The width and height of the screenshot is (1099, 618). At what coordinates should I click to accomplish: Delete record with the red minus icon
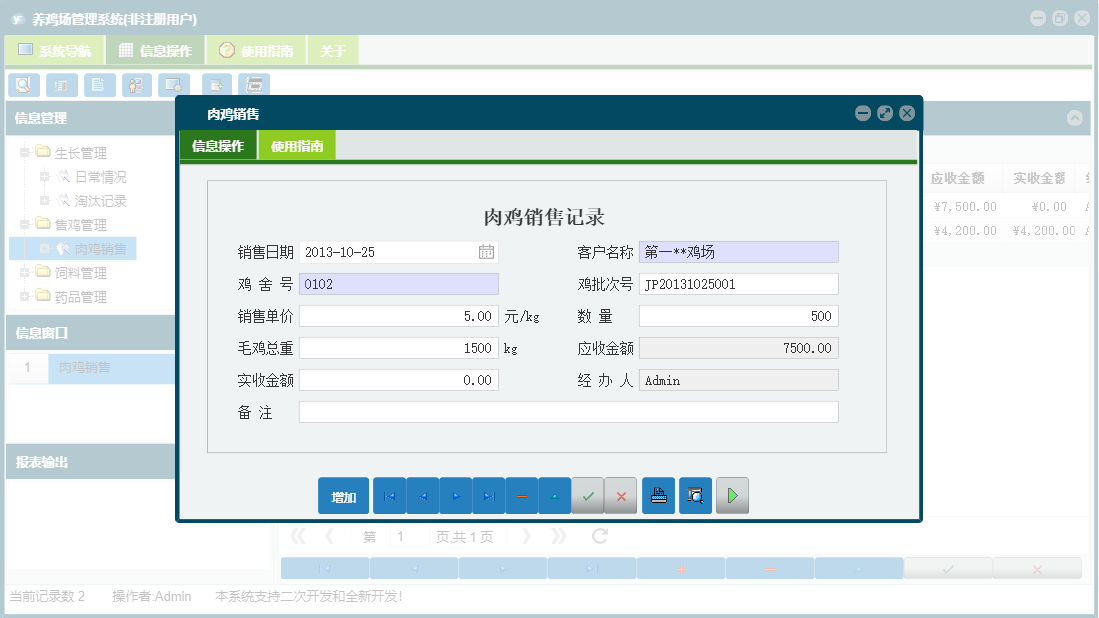point(521,496)
